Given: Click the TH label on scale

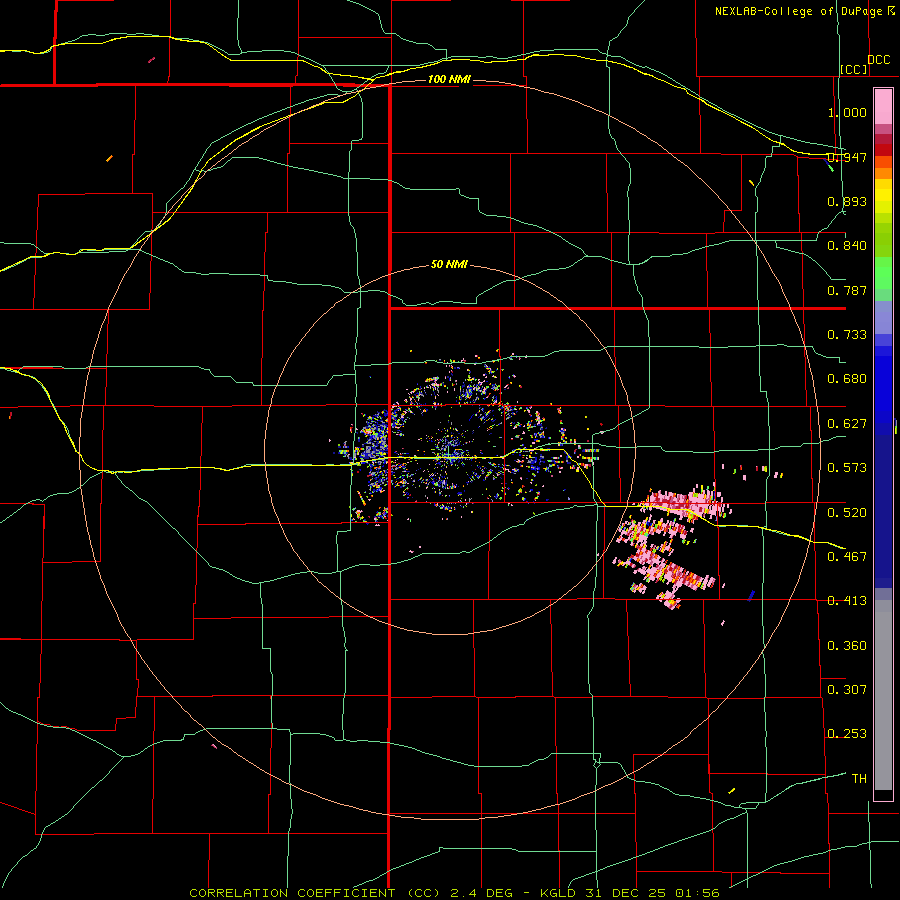Looking at the screenshot, I should pos(859,779).
